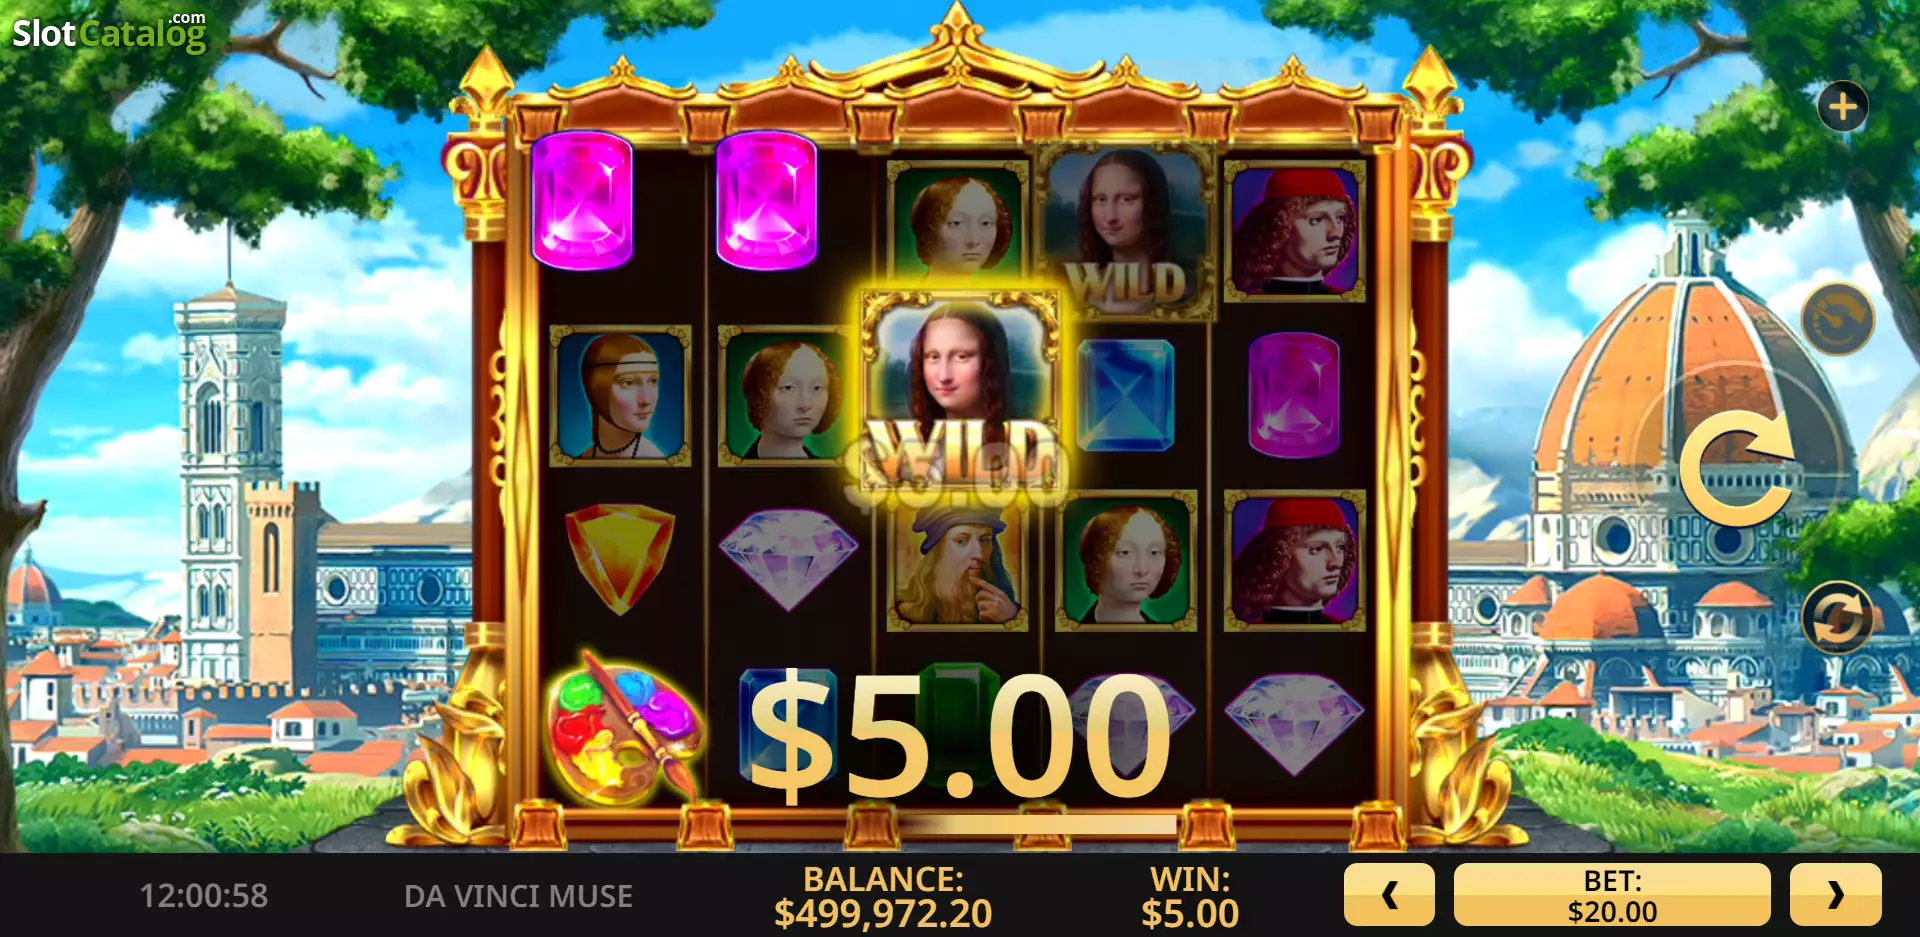
Task: Click the win progress bar under reels
Action: (1038, 825)
